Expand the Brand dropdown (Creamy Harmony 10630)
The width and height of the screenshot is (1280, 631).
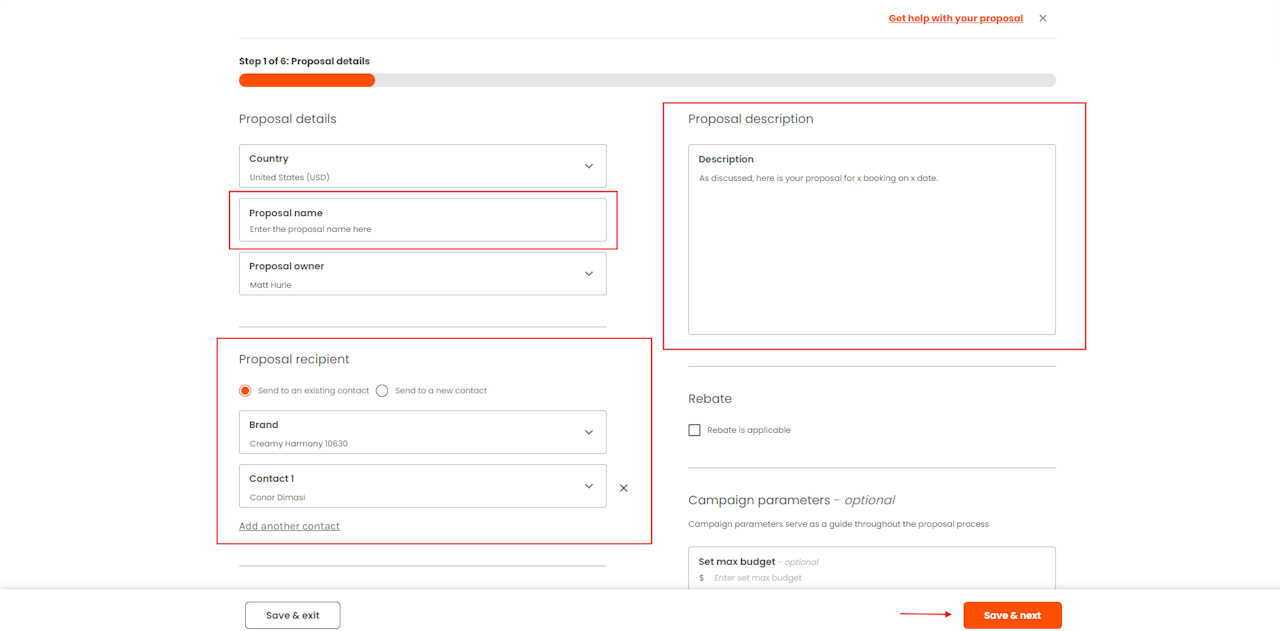(x=410, y=432)
